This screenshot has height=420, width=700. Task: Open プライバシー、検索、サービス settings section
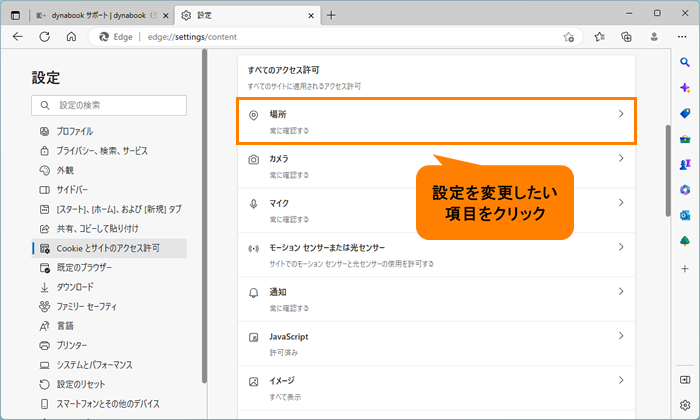click(x=101, y=150)
